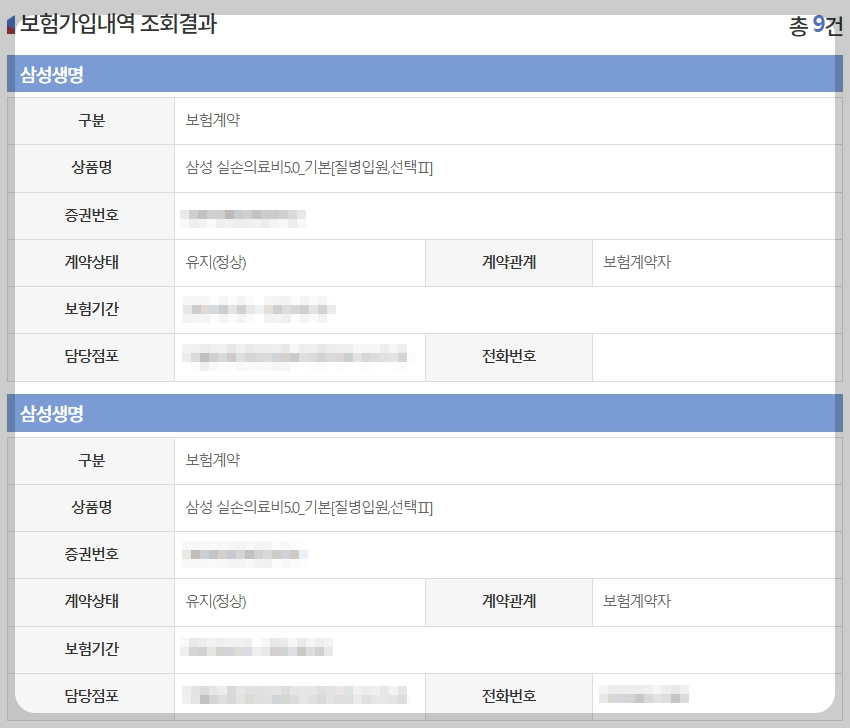Click 보험기간 label in second 삼성생명 table
Image resolution: width=850 pixels, height=728 pixels.
(92, 649)
